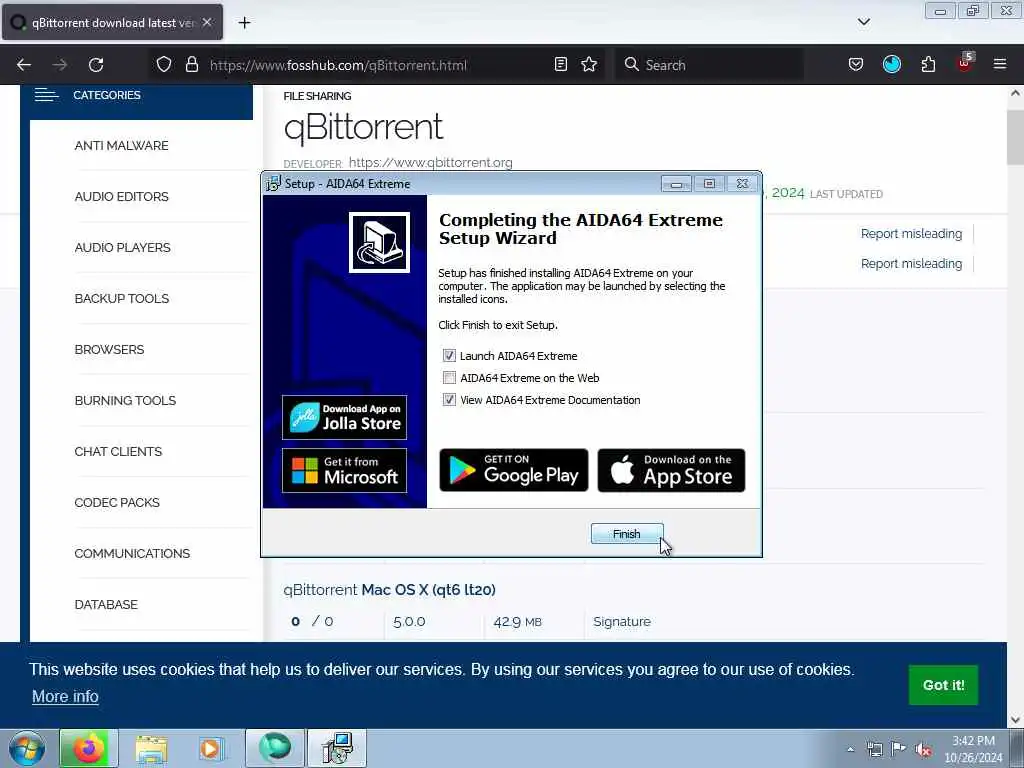
Task: Open a new tab with the plus icon
Action: click(x=244, y=23)
